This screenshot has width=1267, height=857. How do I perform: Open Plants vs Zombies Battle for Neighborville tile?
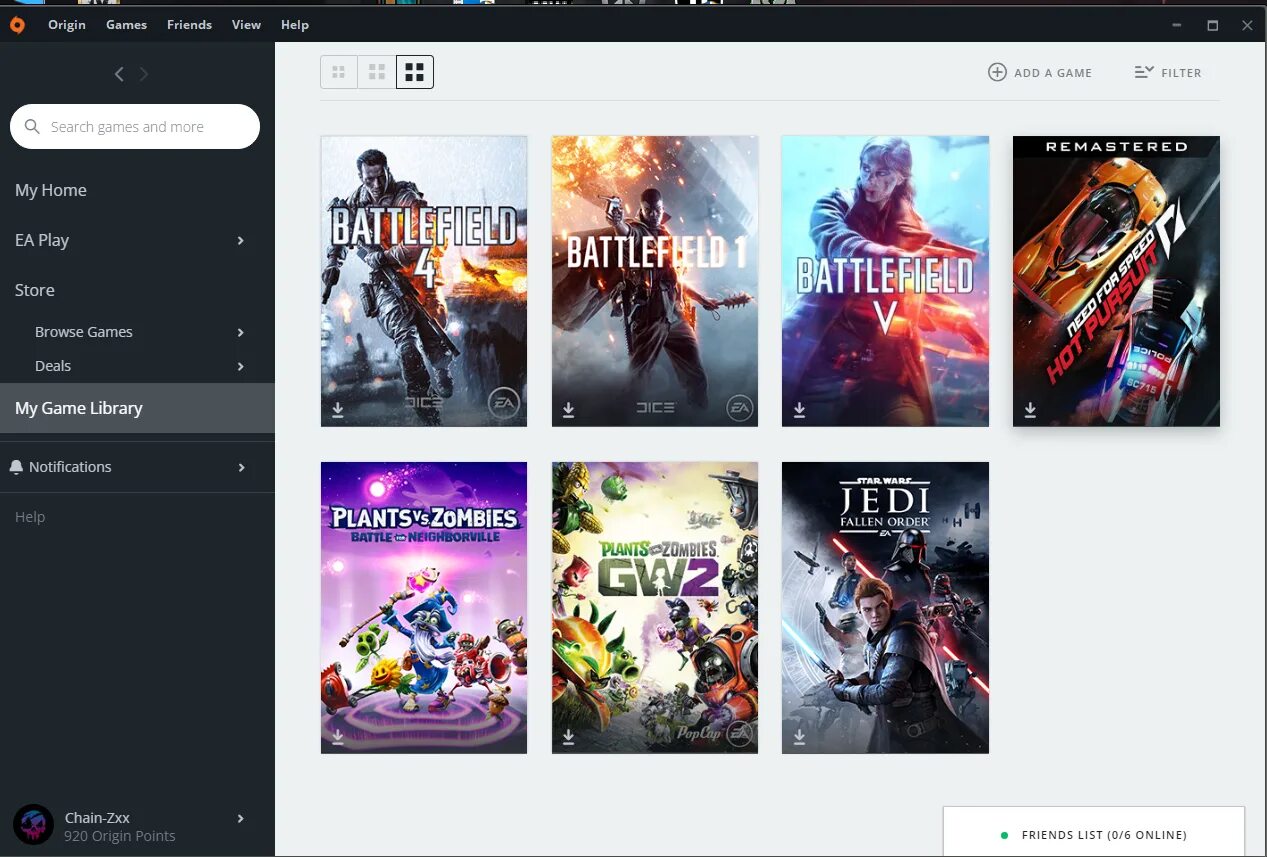click(x=424, y=608)
